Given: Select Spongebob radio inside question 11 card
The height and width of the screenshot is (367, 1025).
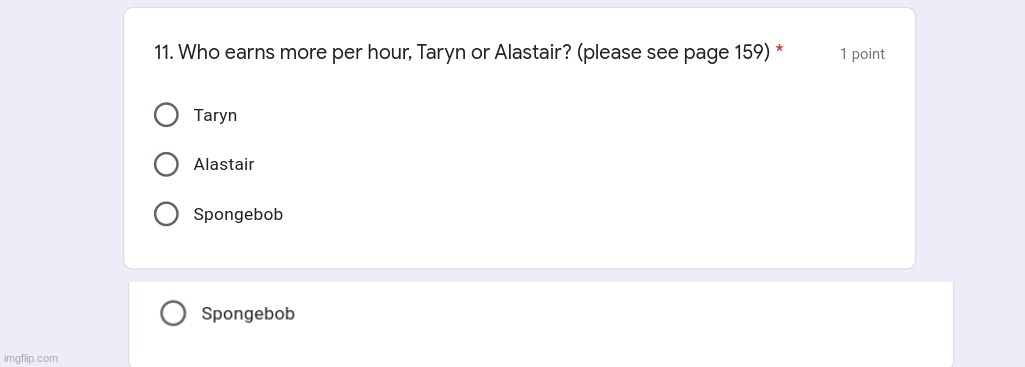Looking at the screenshot, I should click(x=166, y=213).
